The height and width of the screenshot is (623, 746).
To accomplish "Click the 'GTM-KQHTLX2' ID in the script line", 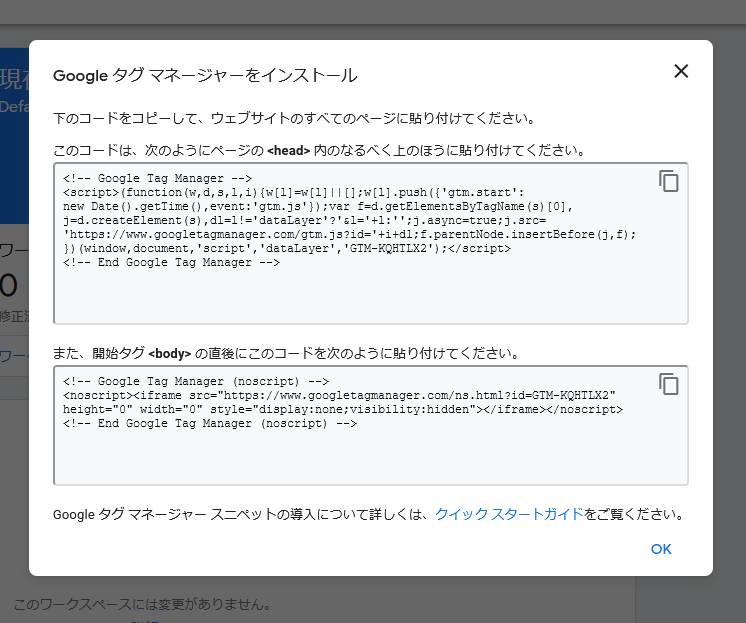I will (388, 248).
